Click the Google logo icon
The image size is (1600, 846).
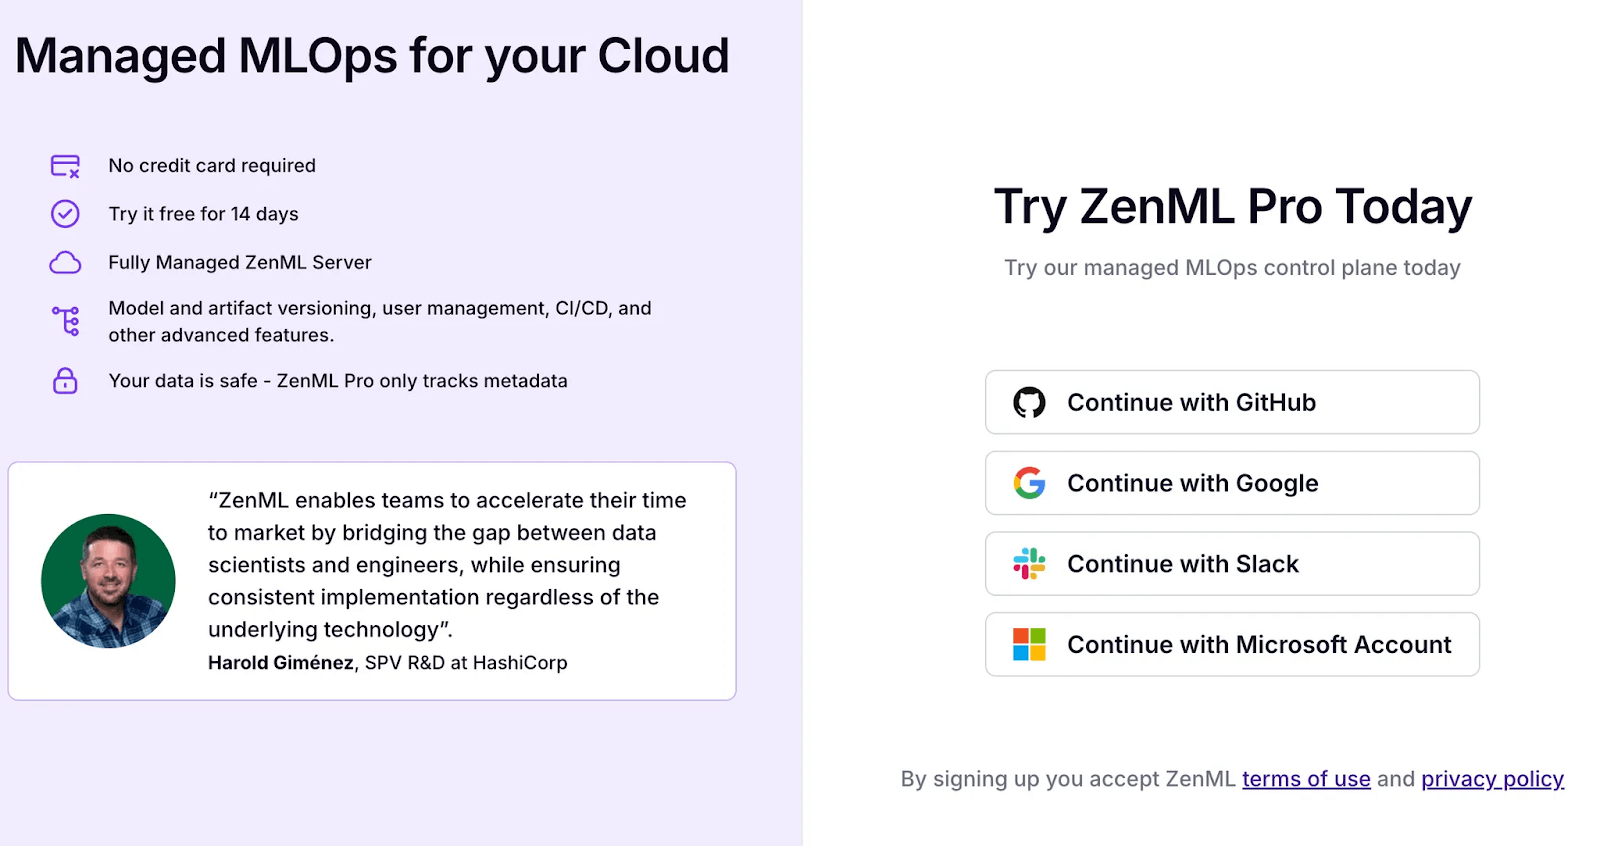coord(1029,483)
